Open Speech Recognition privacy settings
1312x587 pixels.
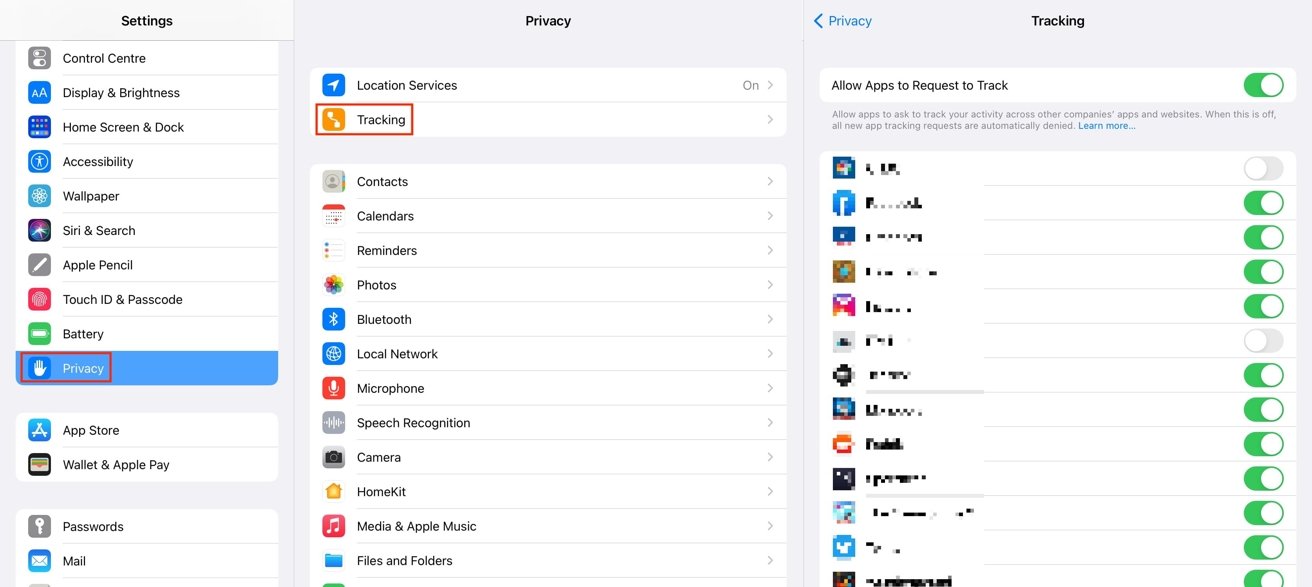click(x=548, y=423)
